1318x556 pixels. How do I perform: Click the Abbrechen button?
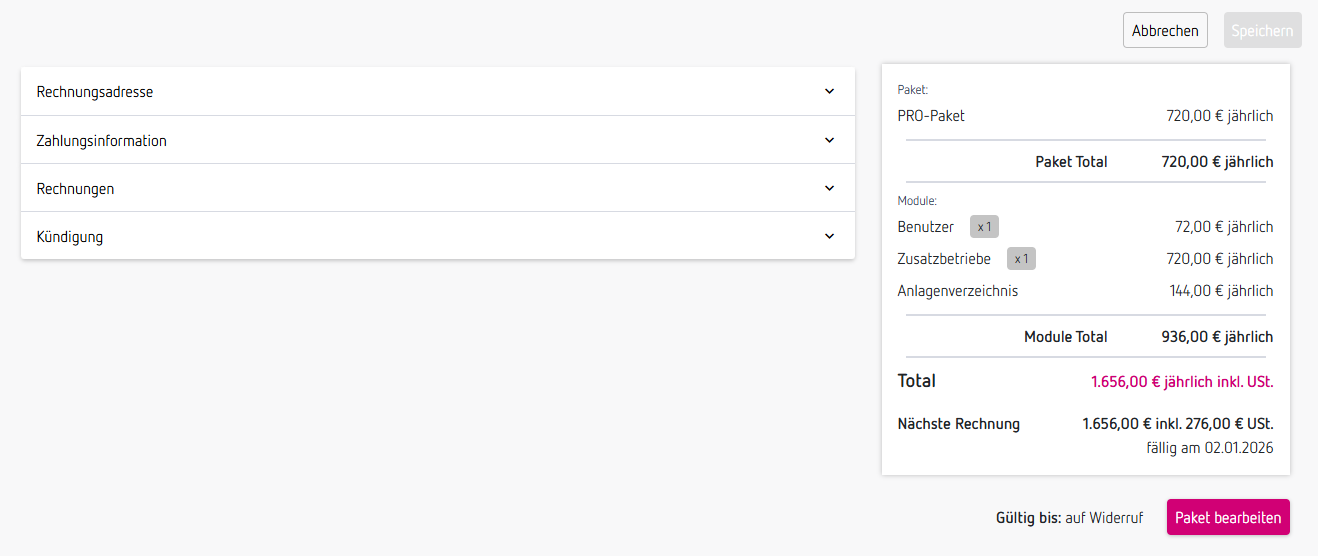coord(1165,30)
